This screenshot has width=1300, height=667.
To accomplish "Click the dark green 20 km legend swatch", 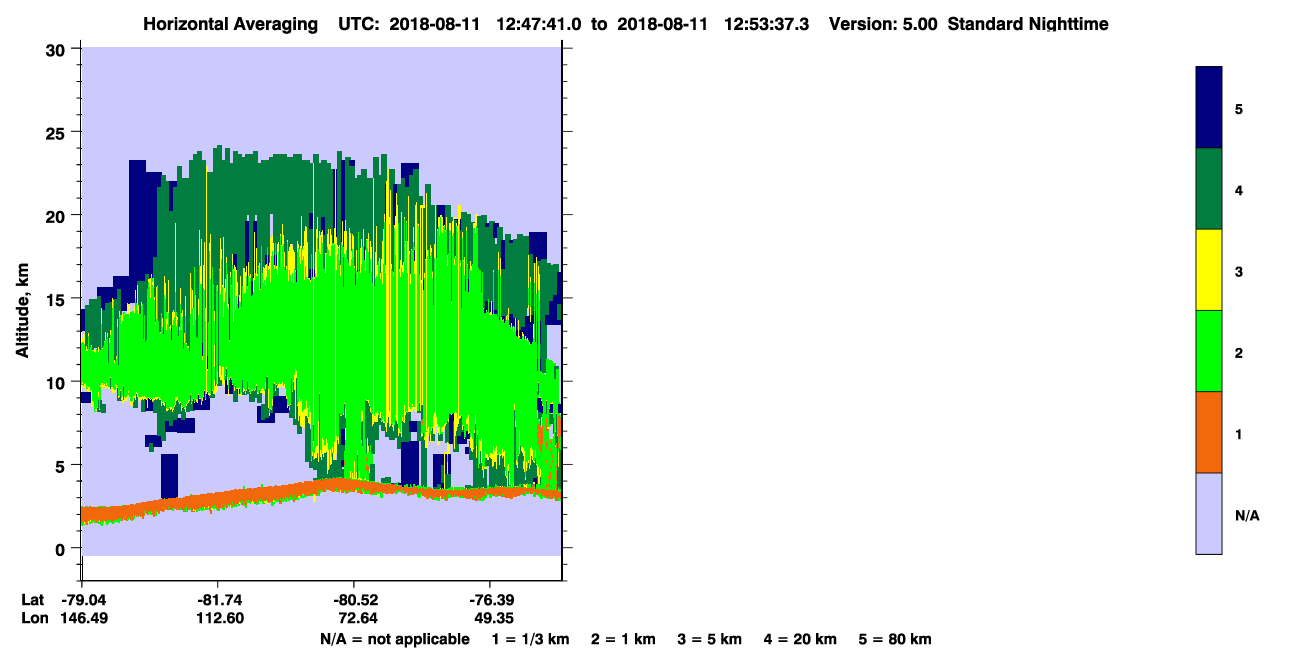I will (x=1209, y=189).
